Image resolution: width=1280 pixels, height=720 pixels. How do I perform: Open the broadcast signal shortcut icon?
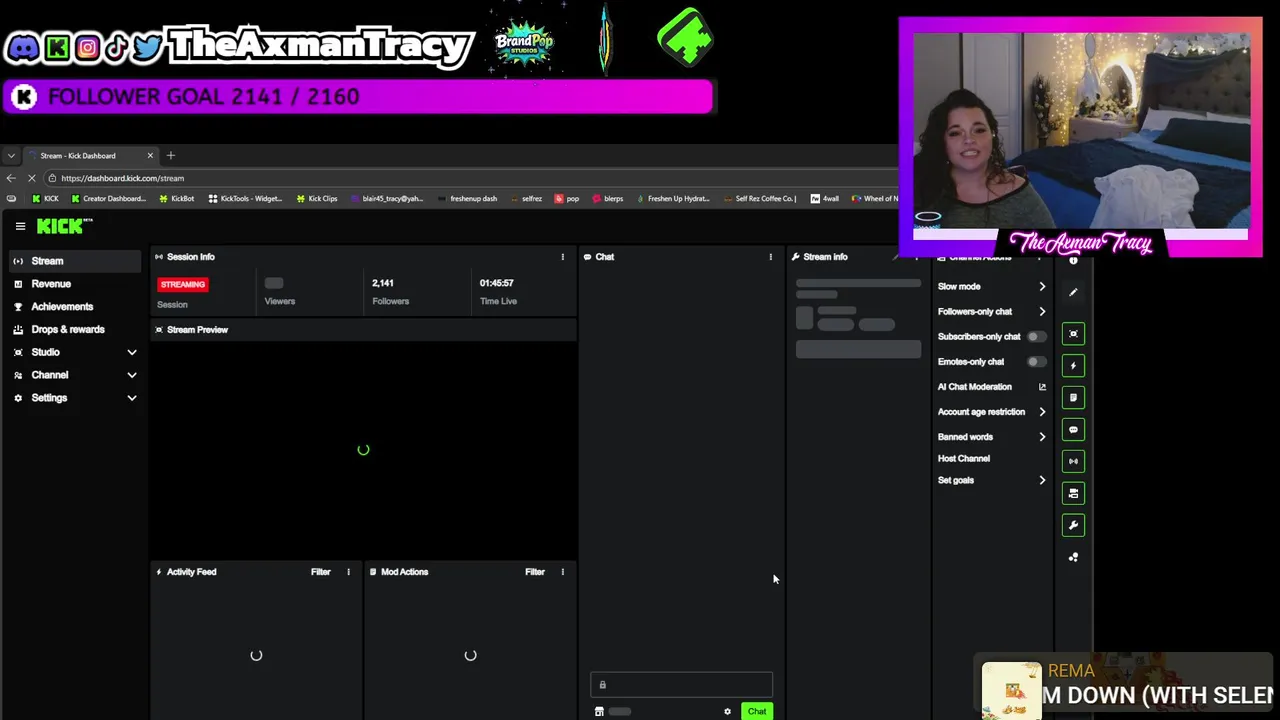pos(1073,461)
